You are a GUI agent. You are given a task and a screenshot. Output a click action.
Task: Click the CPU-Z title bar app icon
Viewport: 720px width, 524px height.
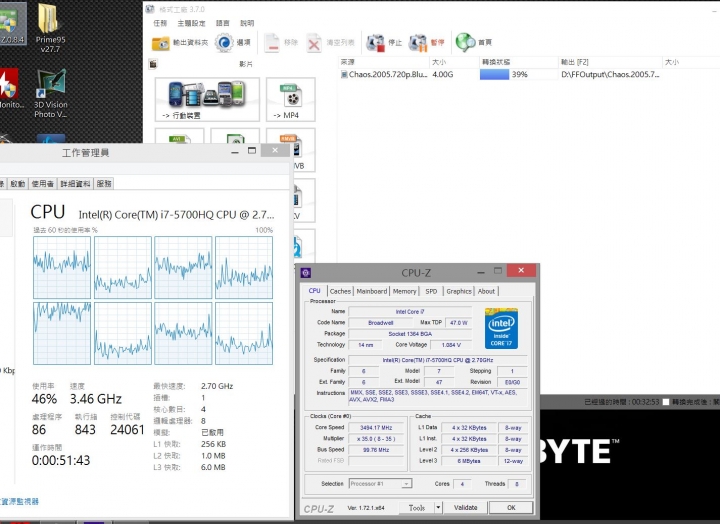point(306,273)
